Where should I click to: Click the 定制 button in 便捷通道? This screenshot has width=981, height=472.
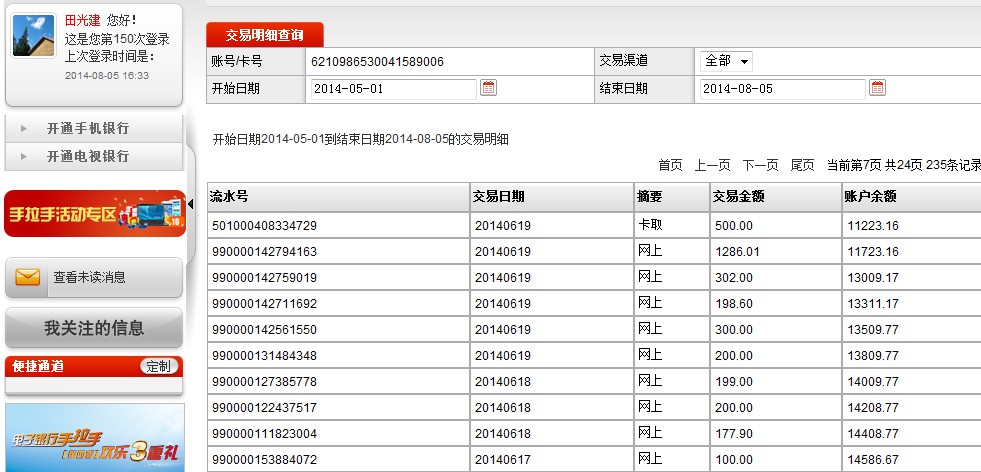(x=158, y=366)
